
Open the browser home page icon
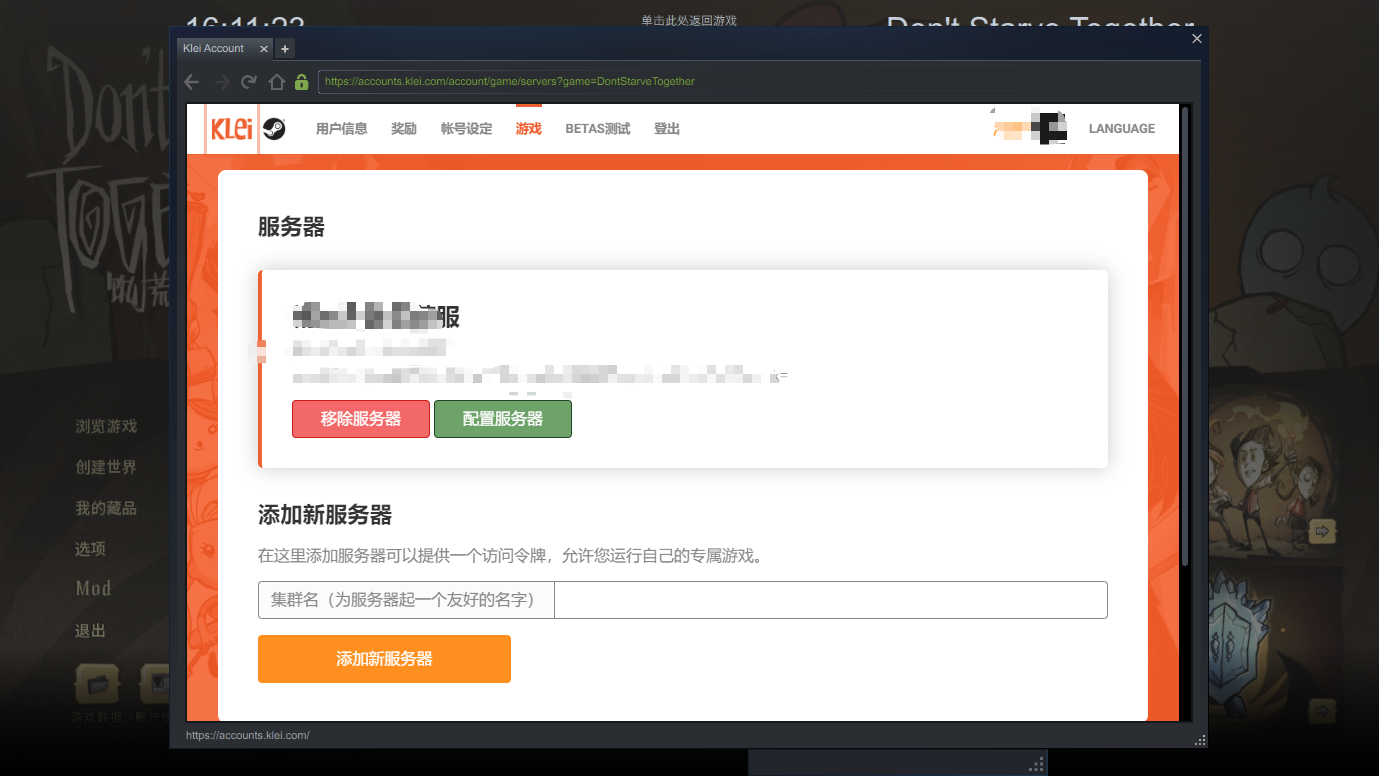click(x=277, y=82)
